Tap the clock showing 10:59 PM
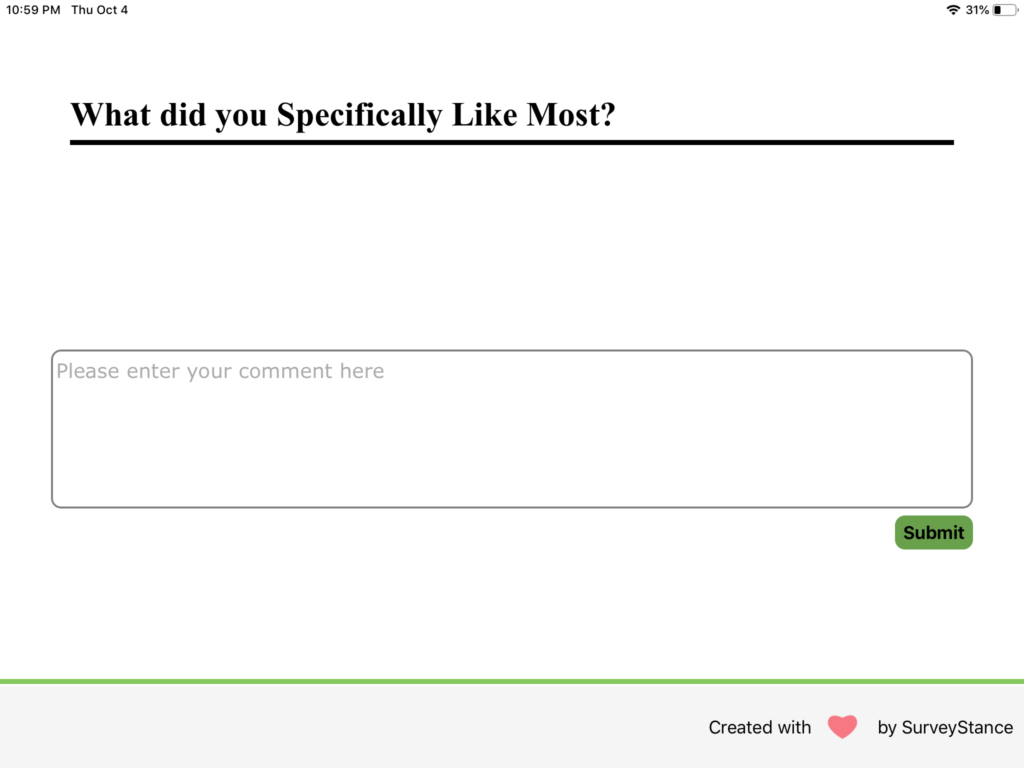The image size is (1024, 768). click(x=32, y=10)
